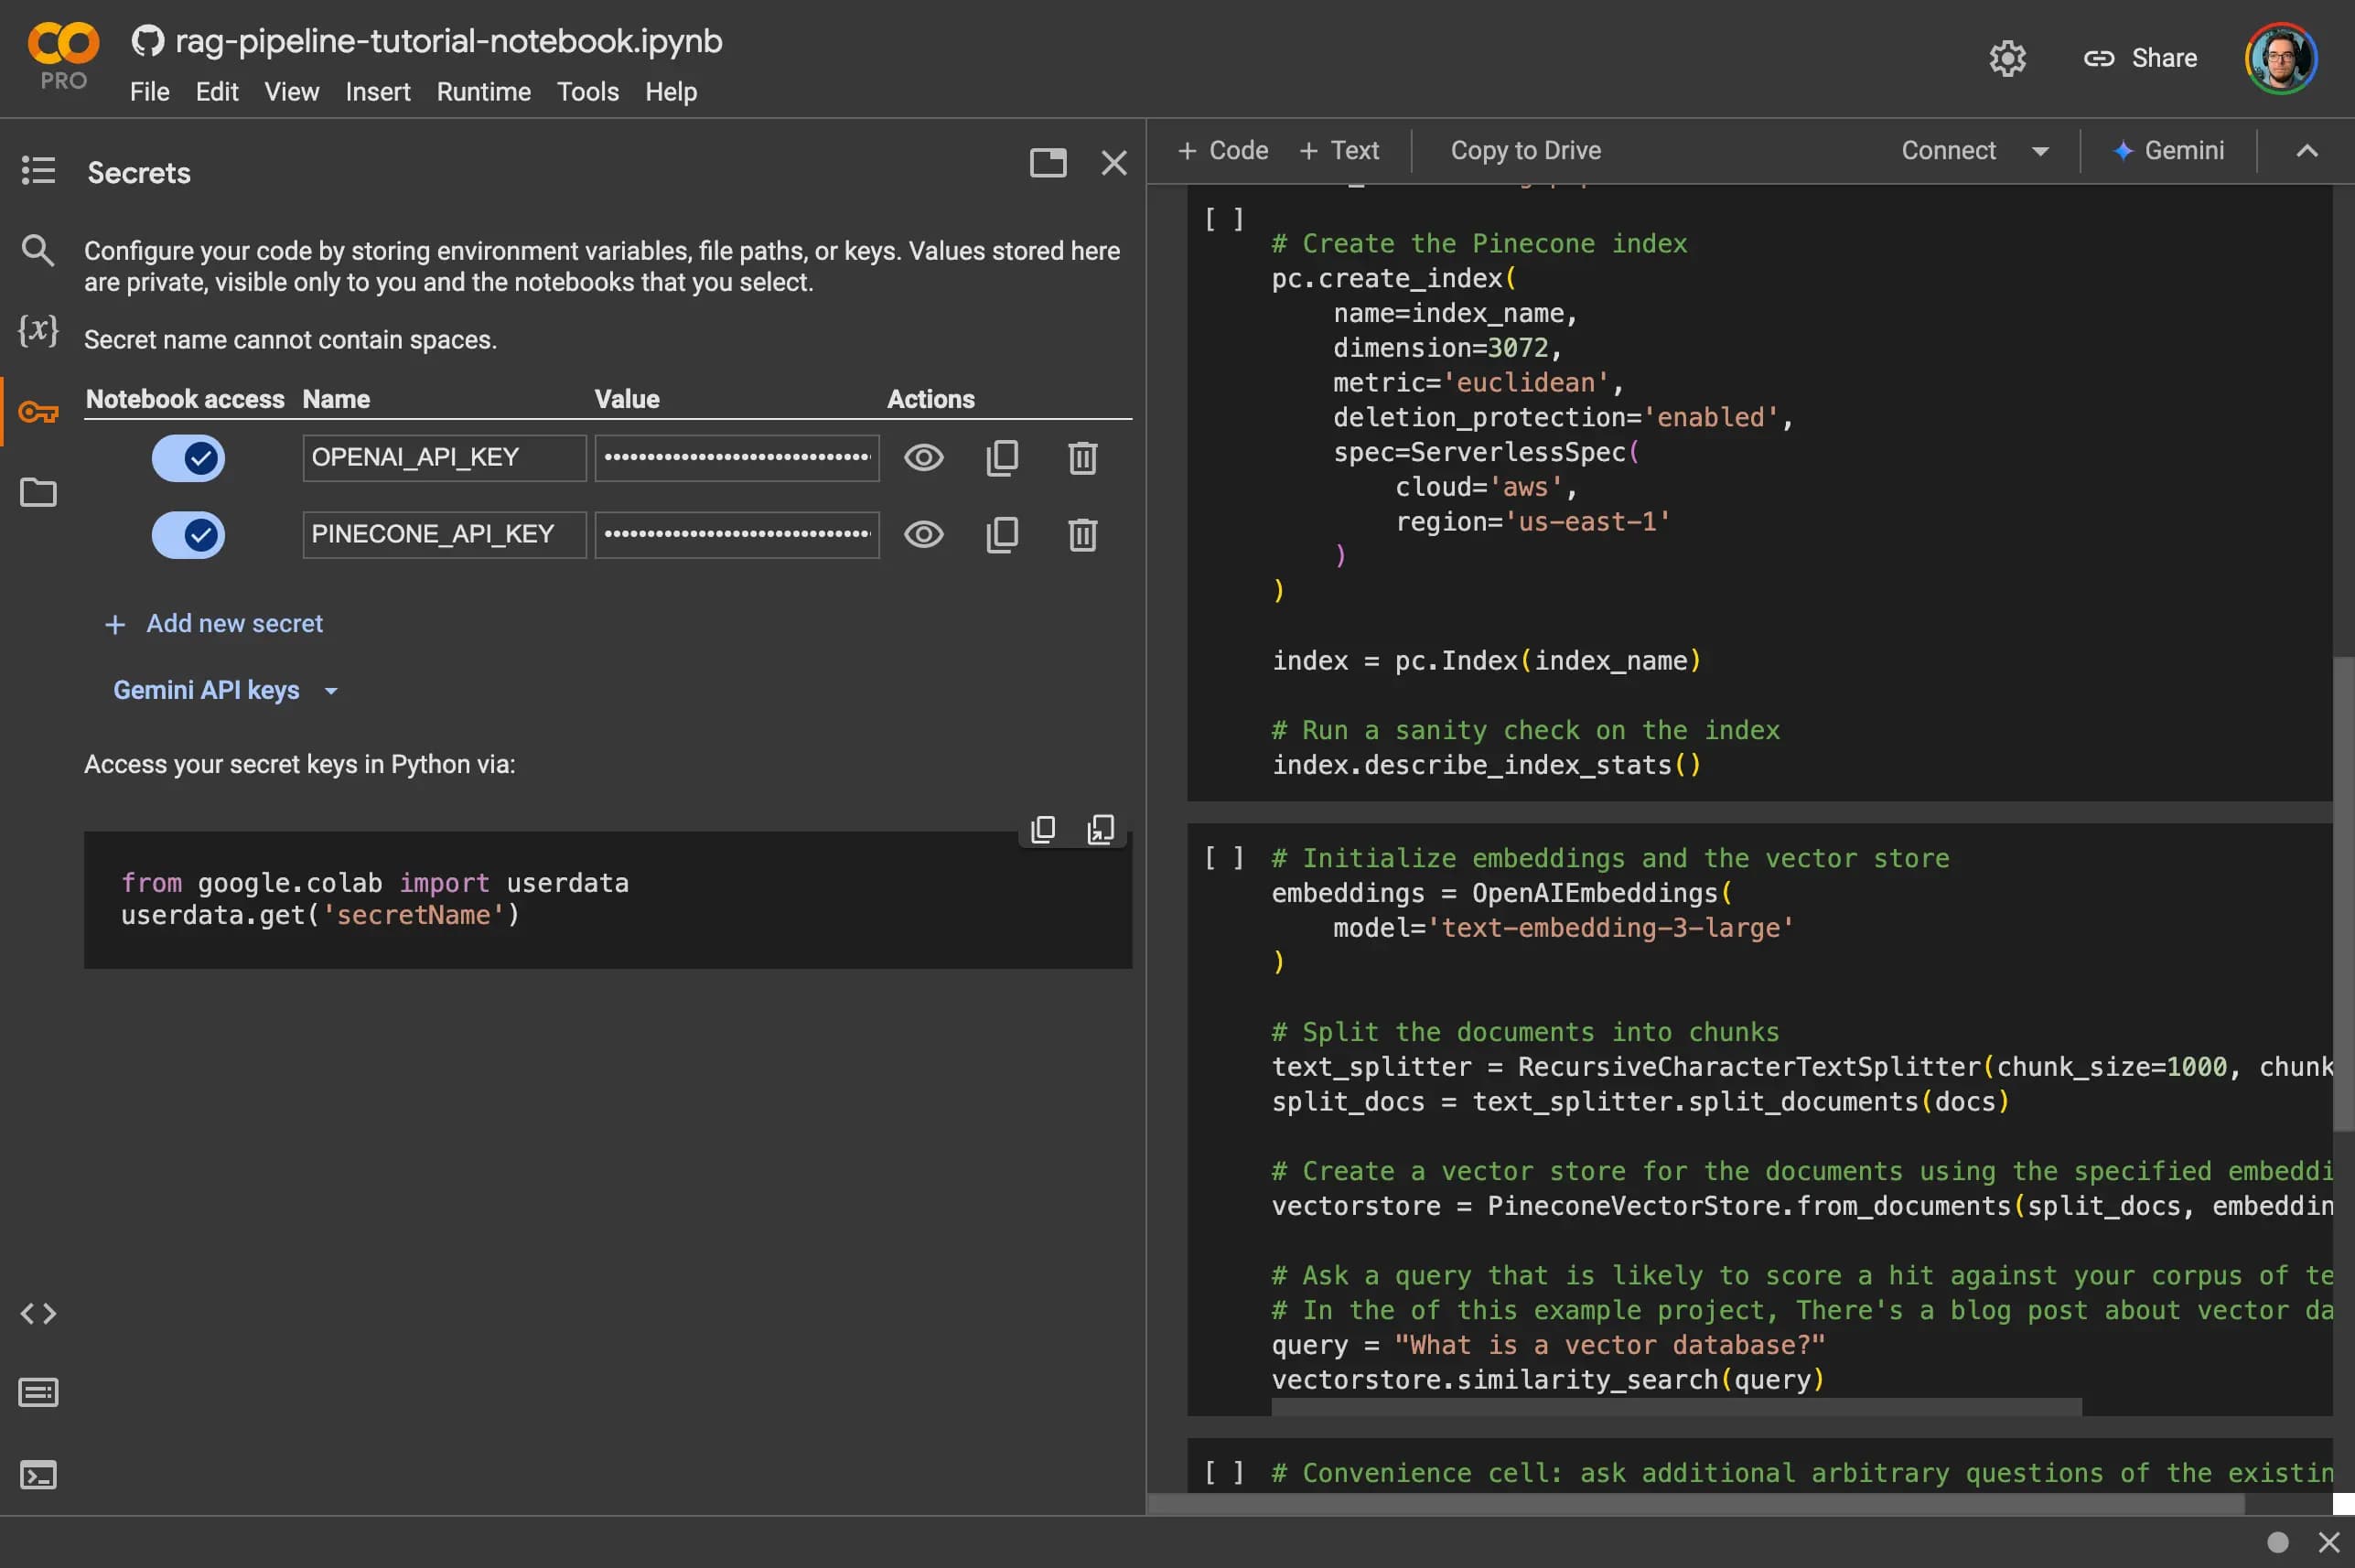The width and height of the screenshot is (2355, 1568).
Task: Show the PINECONE_API_KEY value
Action: [x=923, y=535]
